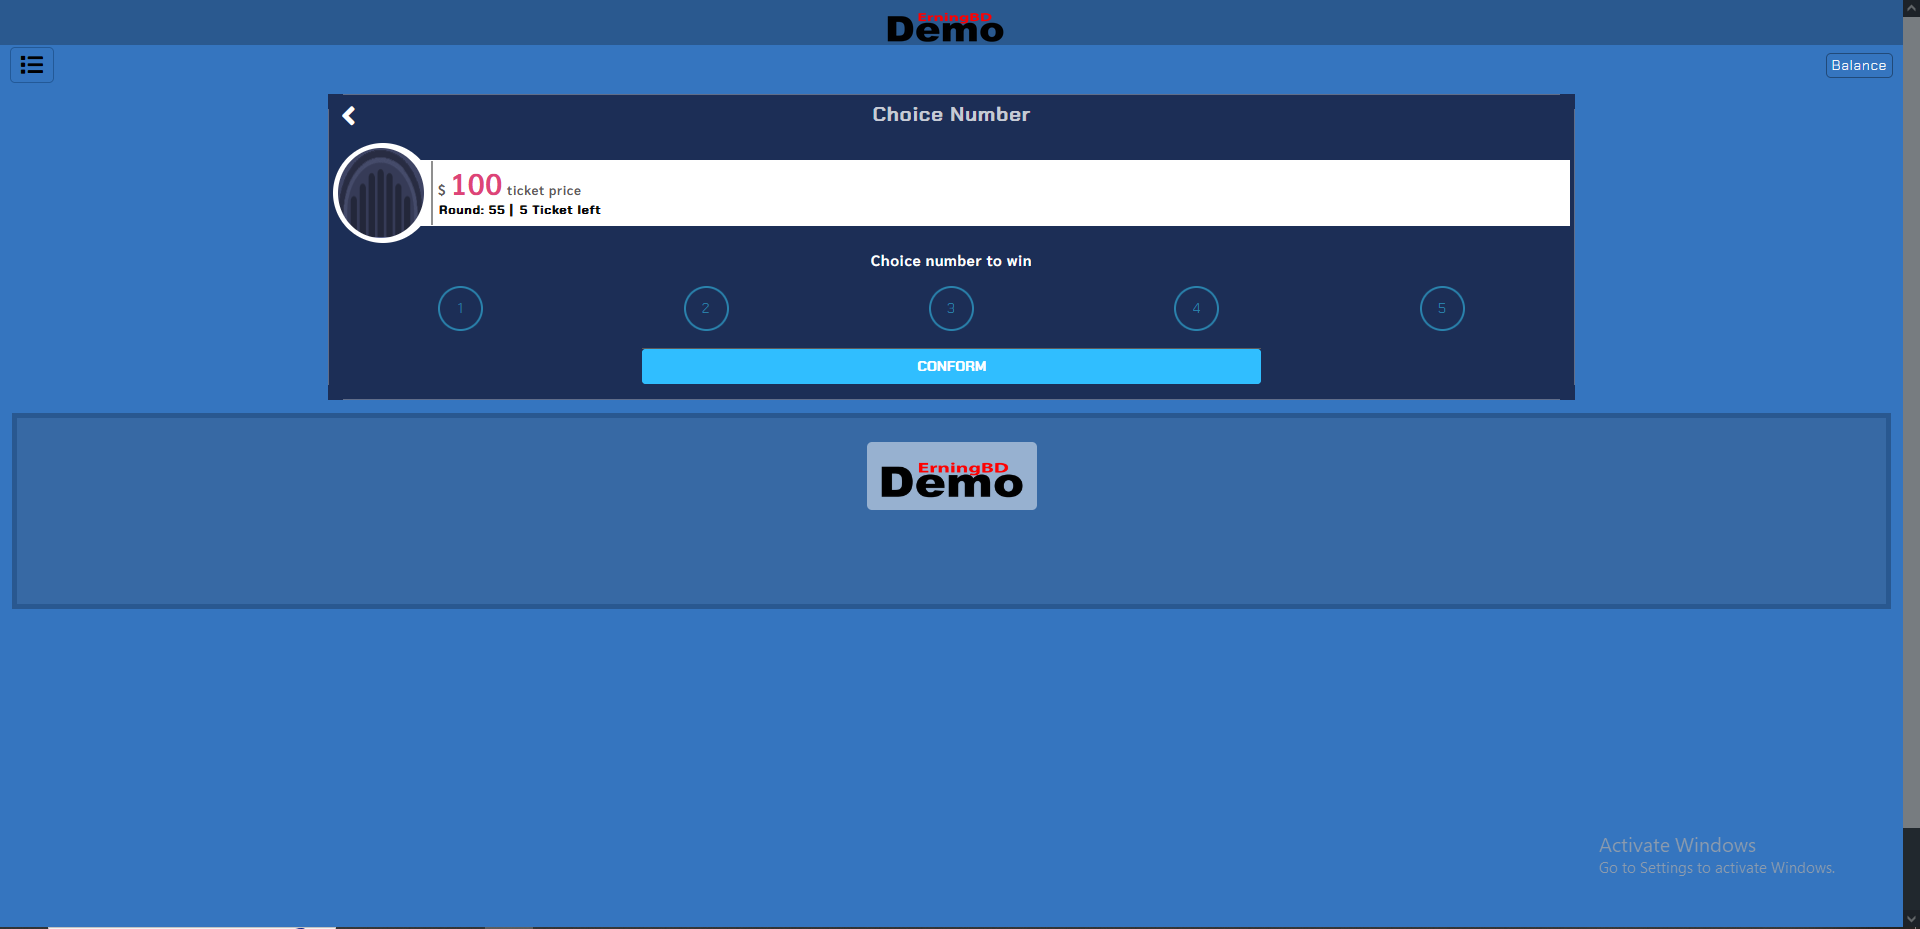Open the Balance button

point(1858,66)
